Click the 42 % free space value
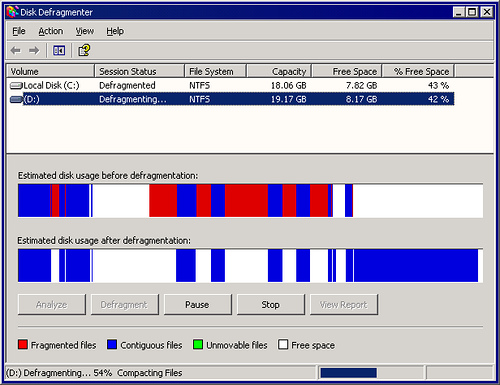The width and height of the screenshot is (500, 385). 438,99
